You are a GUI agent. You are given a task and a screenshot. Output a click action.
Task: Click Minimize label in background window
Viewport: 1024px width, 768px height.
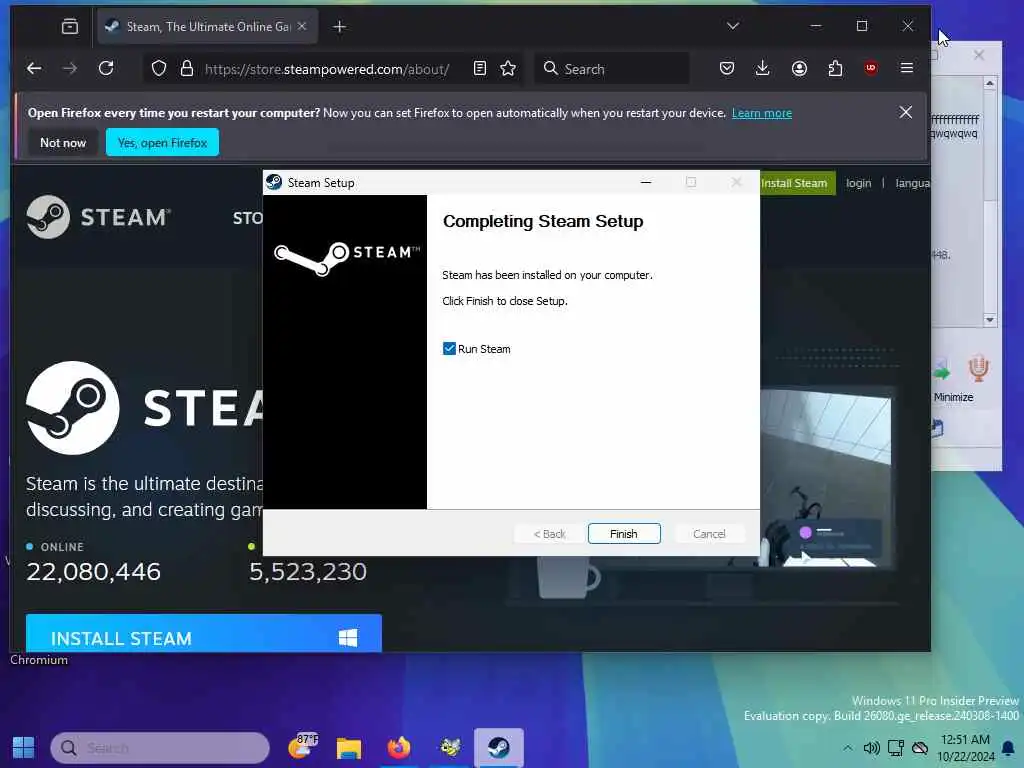953,397
